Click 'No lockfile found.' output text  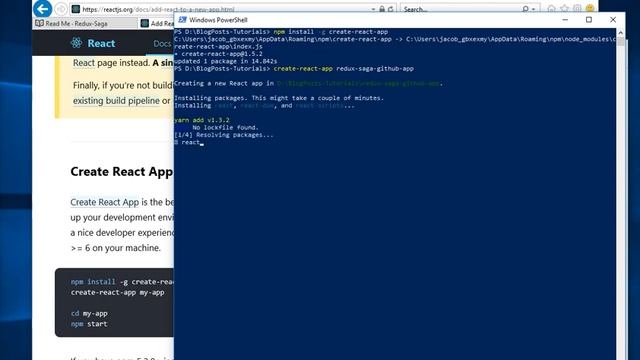pos(225,127)
